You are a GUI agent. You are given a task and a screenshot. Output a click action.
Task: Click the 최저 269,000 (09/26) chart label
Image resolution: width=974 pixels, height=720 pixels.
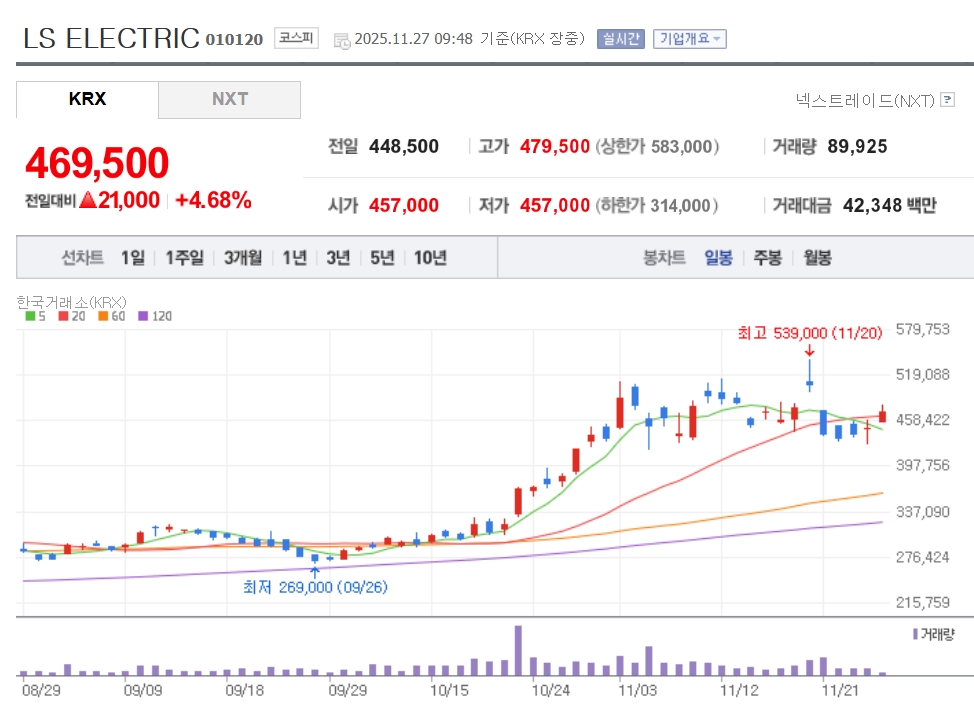[315, 587]
